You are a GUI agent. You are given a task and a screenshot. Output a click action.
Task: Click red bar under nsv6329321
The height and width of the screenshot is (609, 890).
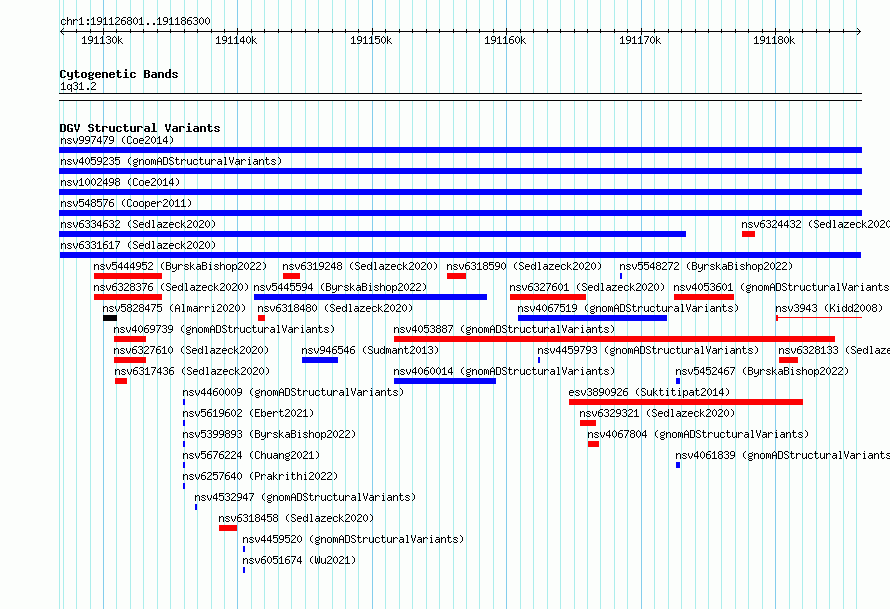click(588, 423)
